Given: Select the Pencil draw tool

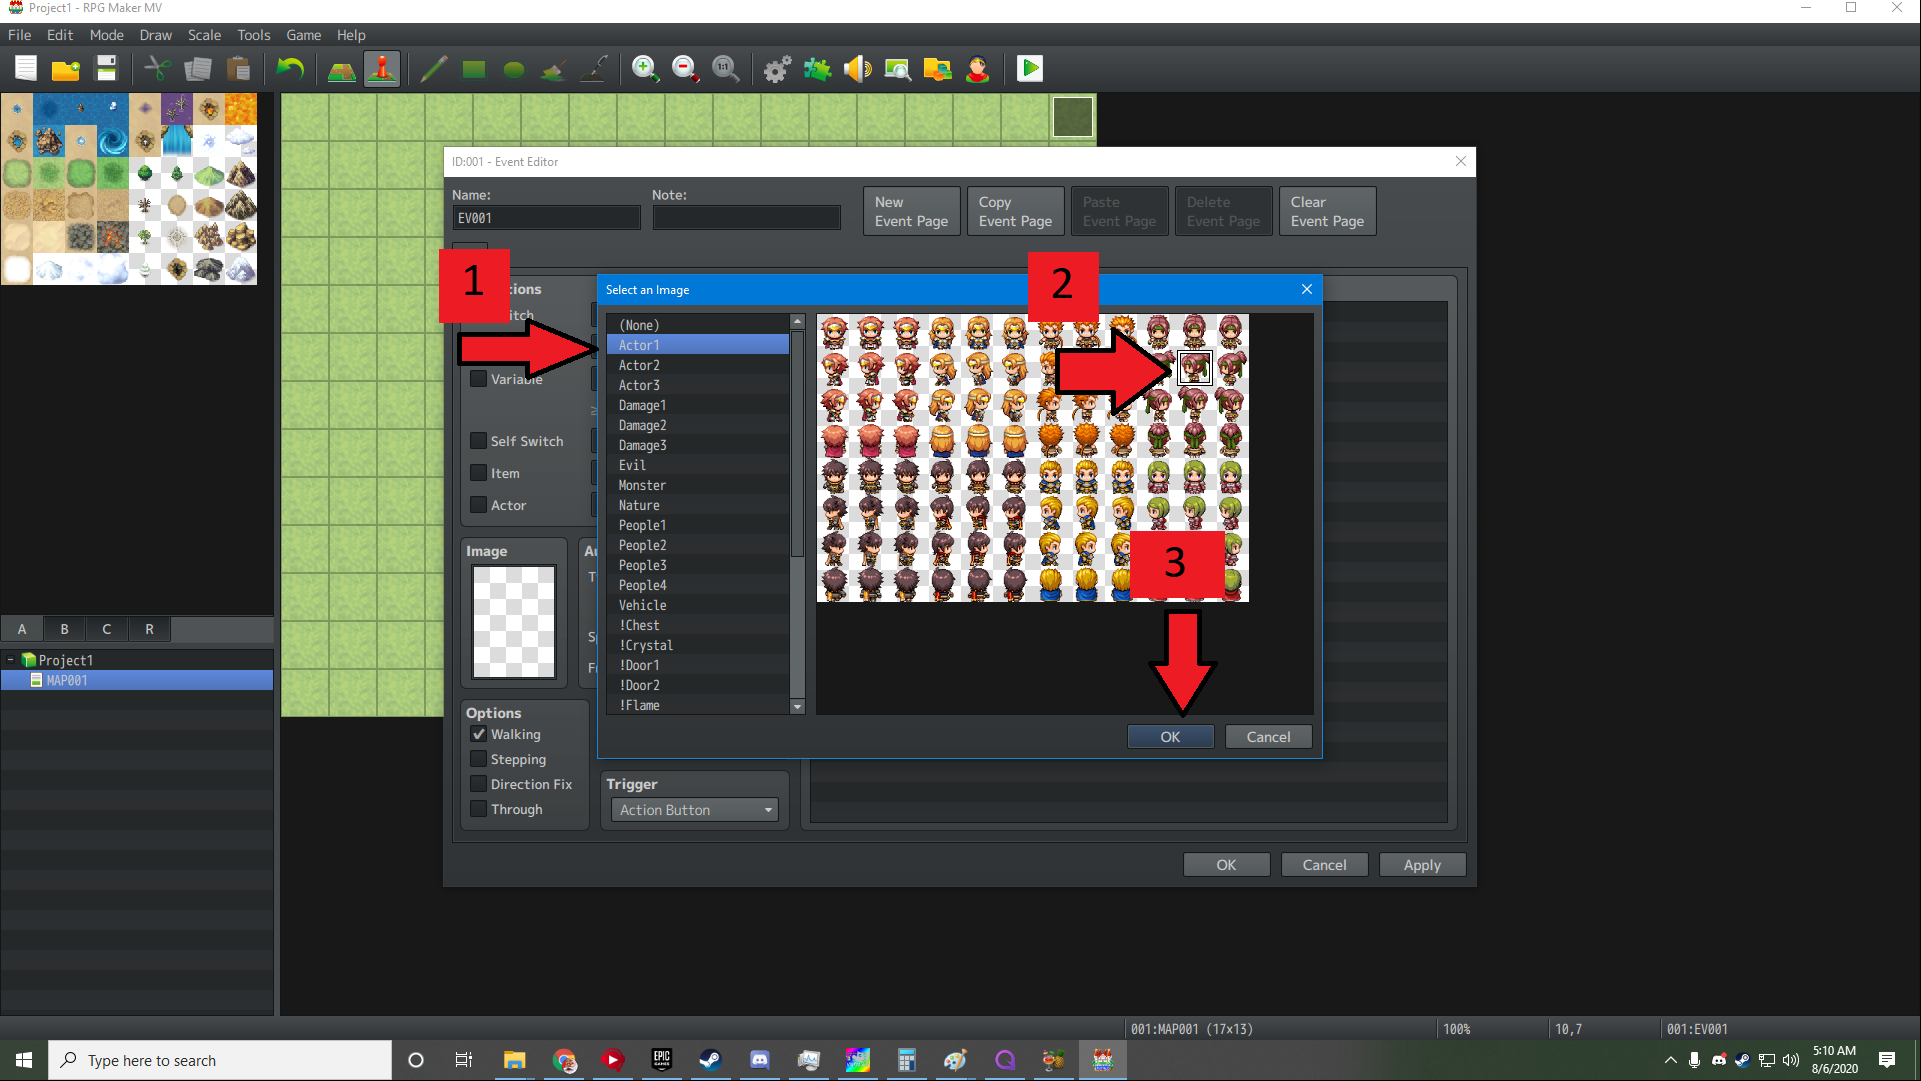Looking at the screenshot, I should [x=433, y=69].
